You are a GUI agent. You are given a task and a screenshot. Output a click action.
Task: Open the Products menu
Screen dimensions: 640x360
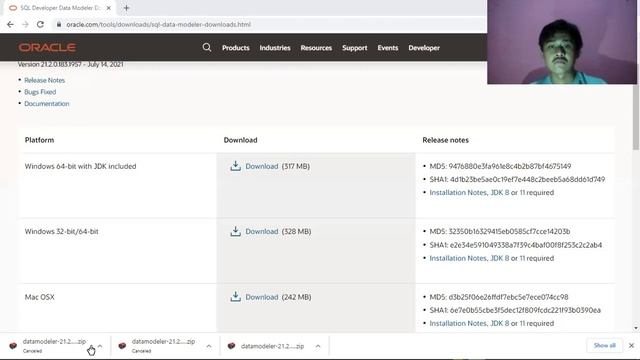(x=236, y=48)
